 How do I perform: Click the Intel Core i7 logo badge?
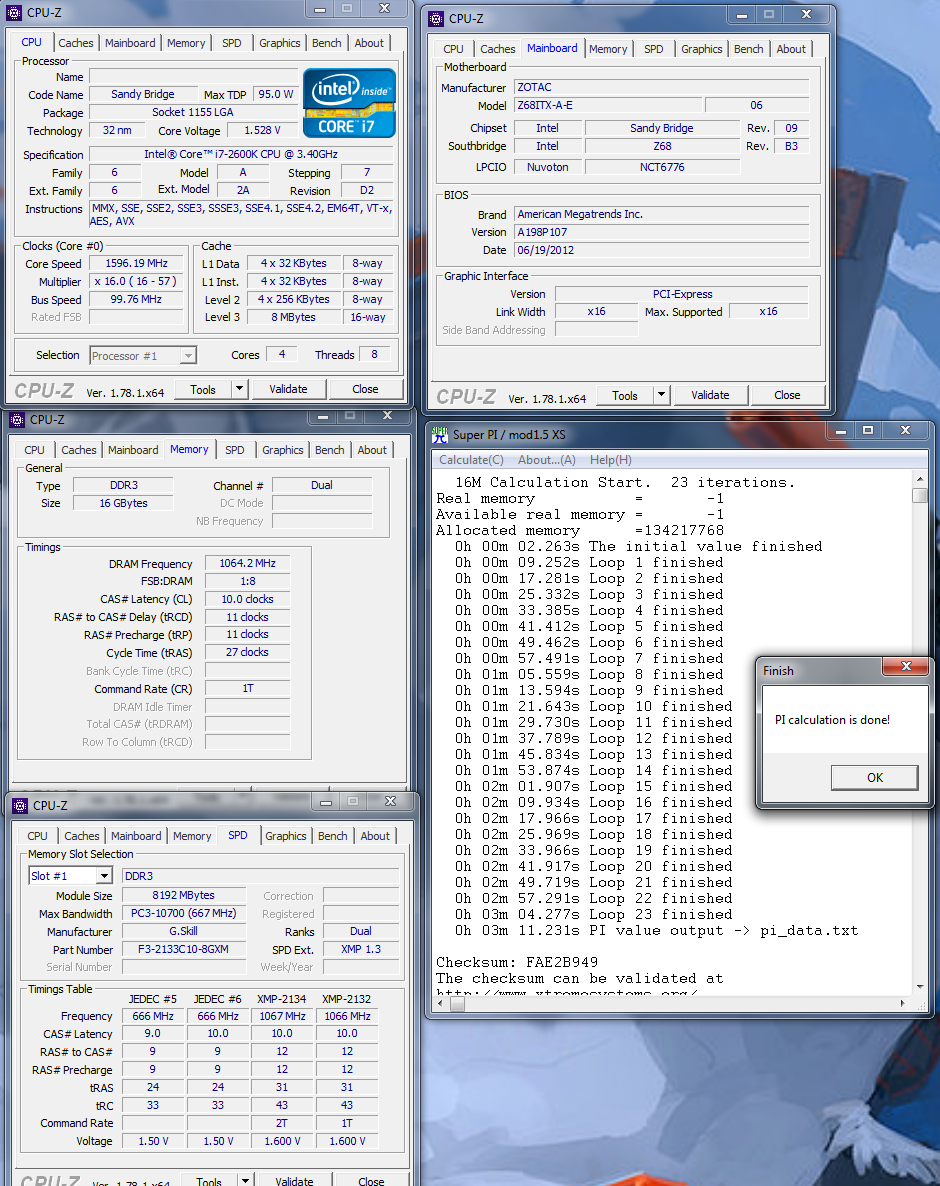click(349, 103)
